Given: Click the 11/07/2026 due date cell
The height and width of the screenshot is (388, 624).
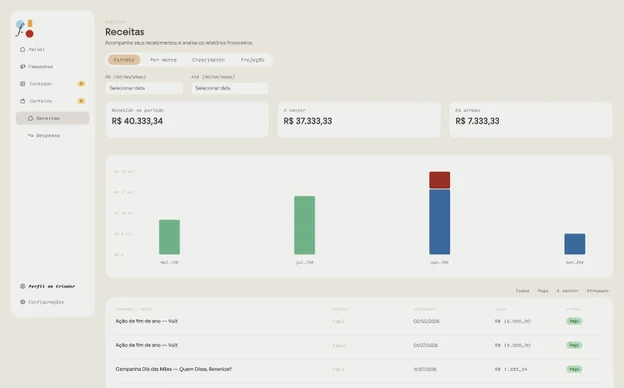Looking at the screenshot, I should click(x=425, y=369).
